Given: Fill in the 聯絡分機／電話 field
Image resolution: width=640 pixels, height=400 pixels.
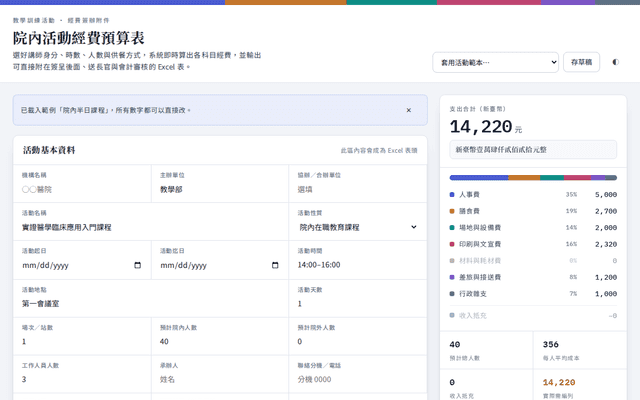Looking at the screenshot, I should tap(358, 379).
